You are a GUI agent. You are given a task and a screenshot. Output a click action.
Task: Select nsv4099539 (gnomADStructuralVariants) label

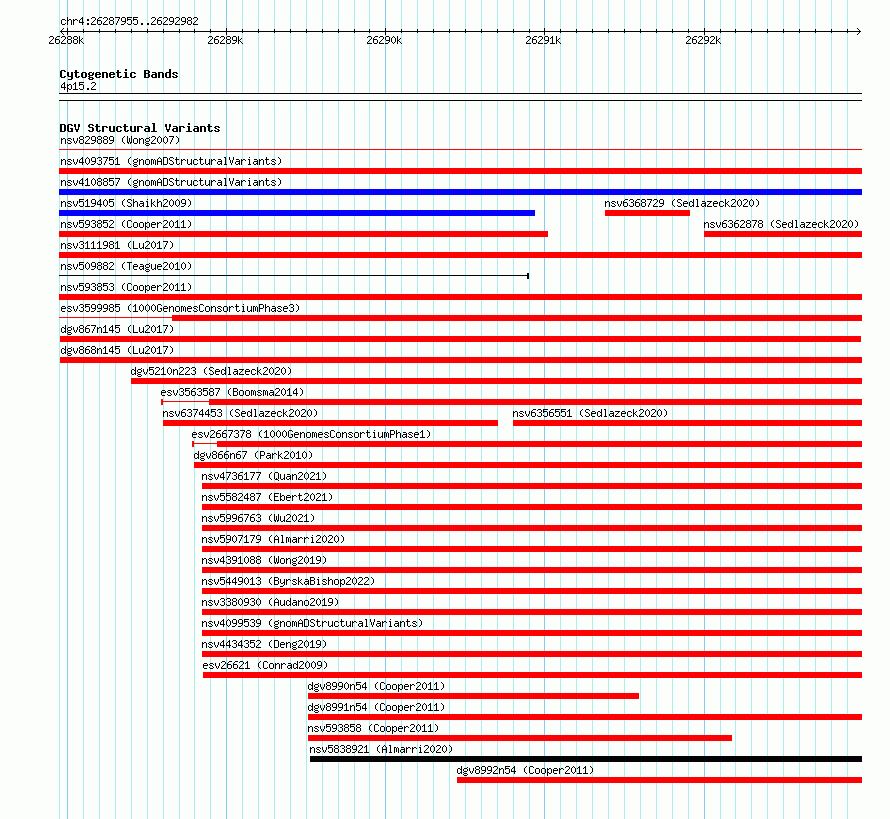[x=312, y=623]
